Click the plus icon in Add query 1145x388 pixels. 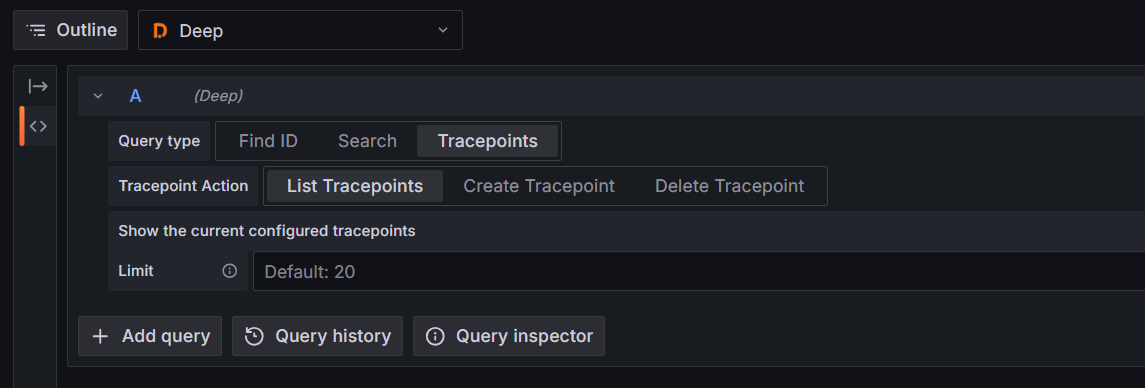[100, 336]
